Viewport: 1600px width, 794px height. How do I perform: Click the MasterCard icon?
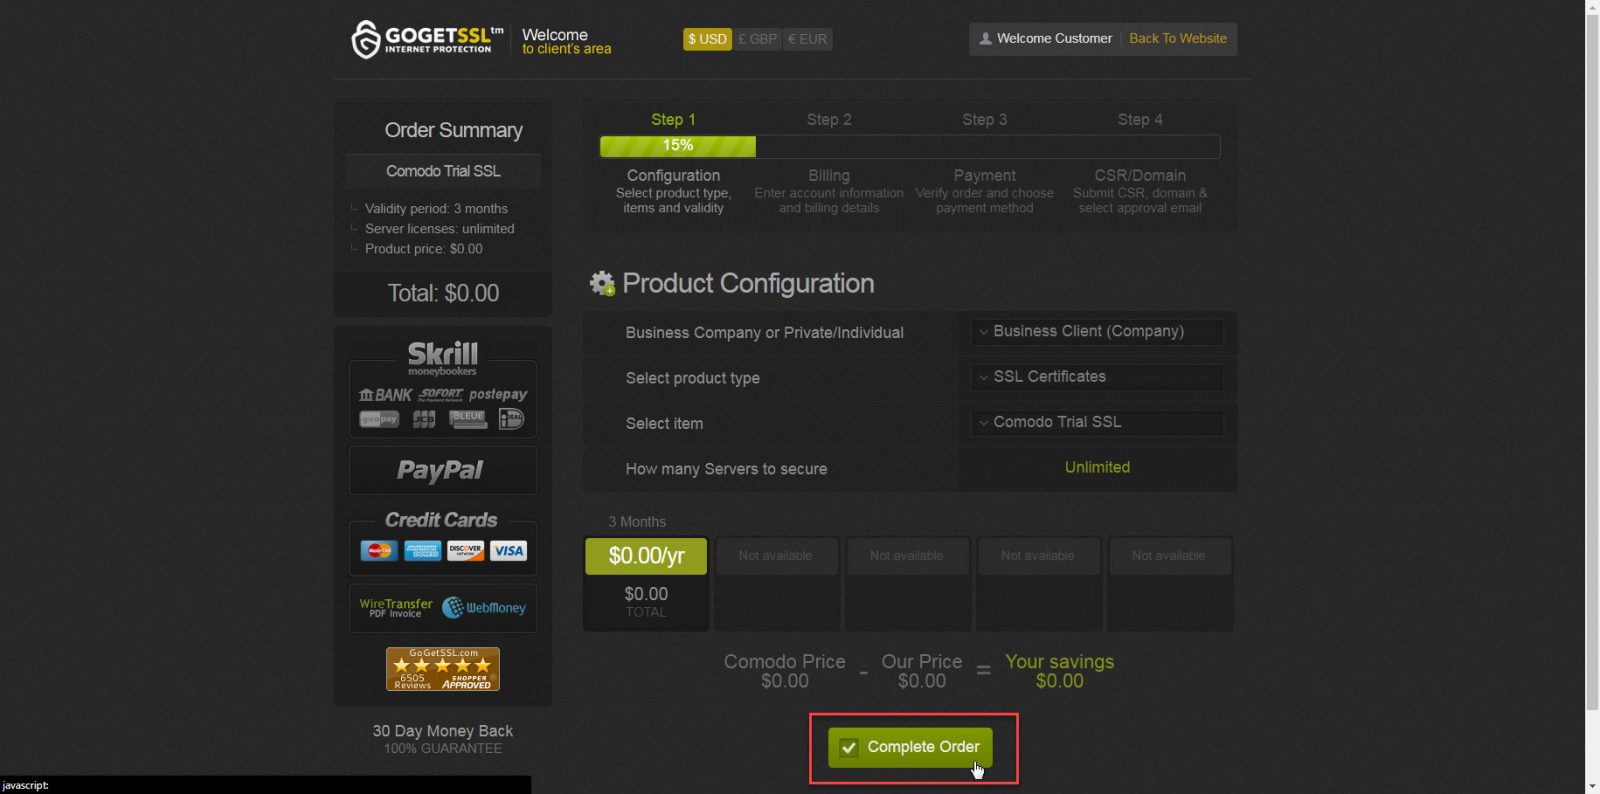click(x=379, y=551)
